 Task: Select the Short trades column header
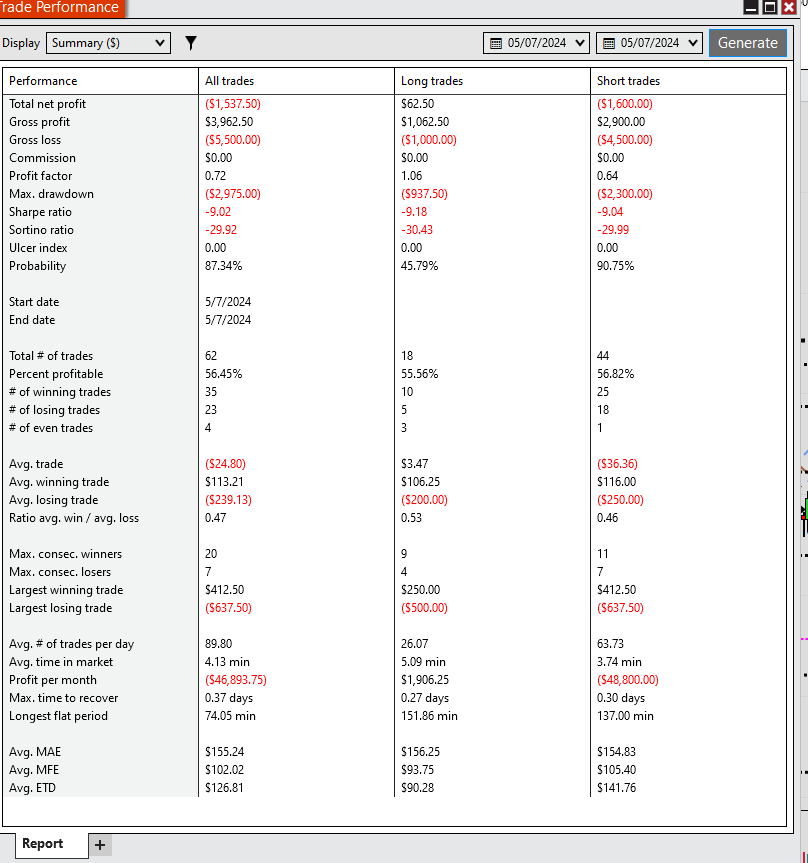(688, 81)
